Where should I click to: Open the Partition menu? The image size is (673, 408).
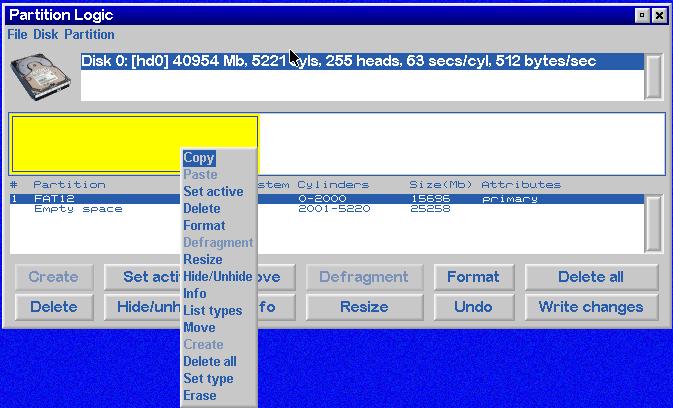(x=89, y=34)
